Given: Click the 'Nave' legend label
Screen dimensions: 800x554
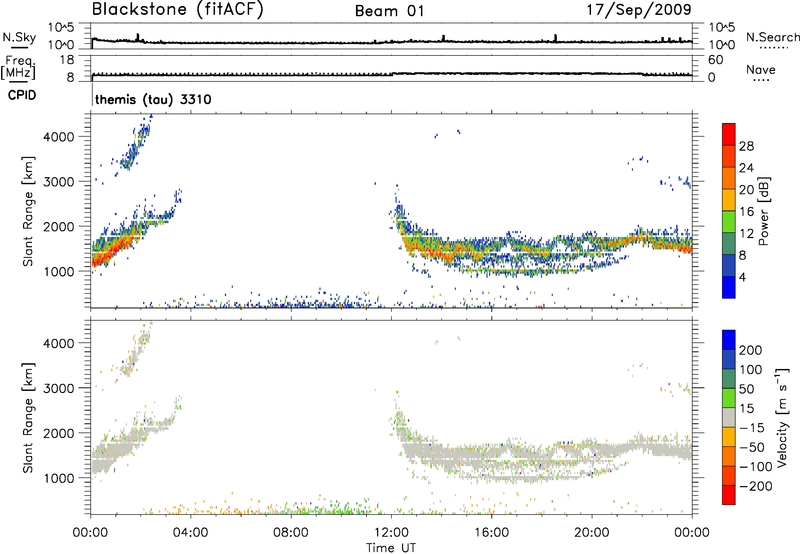Looking at the screenshot, I should tap(761, 69).
